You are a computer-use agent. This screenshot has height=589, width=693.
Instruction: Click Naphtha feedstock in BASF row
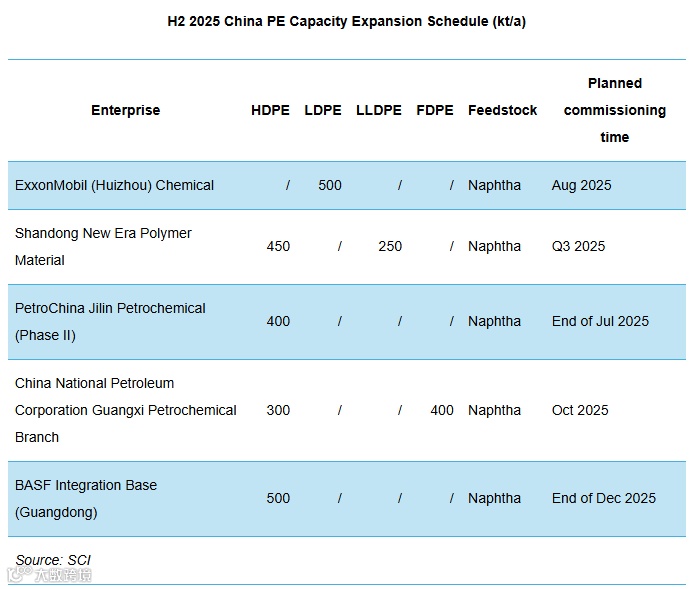(x=494, y=498)
